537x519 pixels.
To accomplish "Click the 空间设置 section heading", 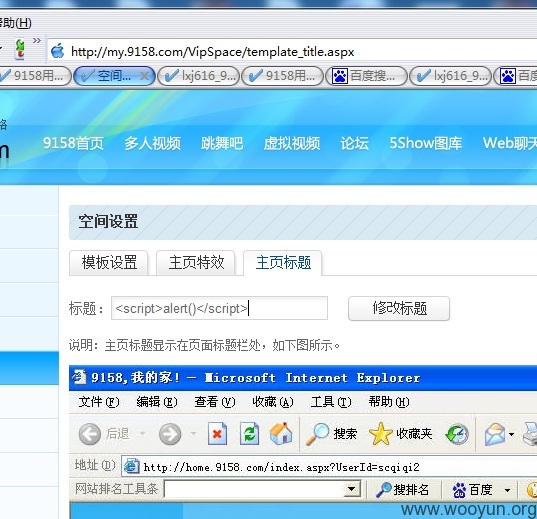I will pyautogui.click(x=108, y=221).
